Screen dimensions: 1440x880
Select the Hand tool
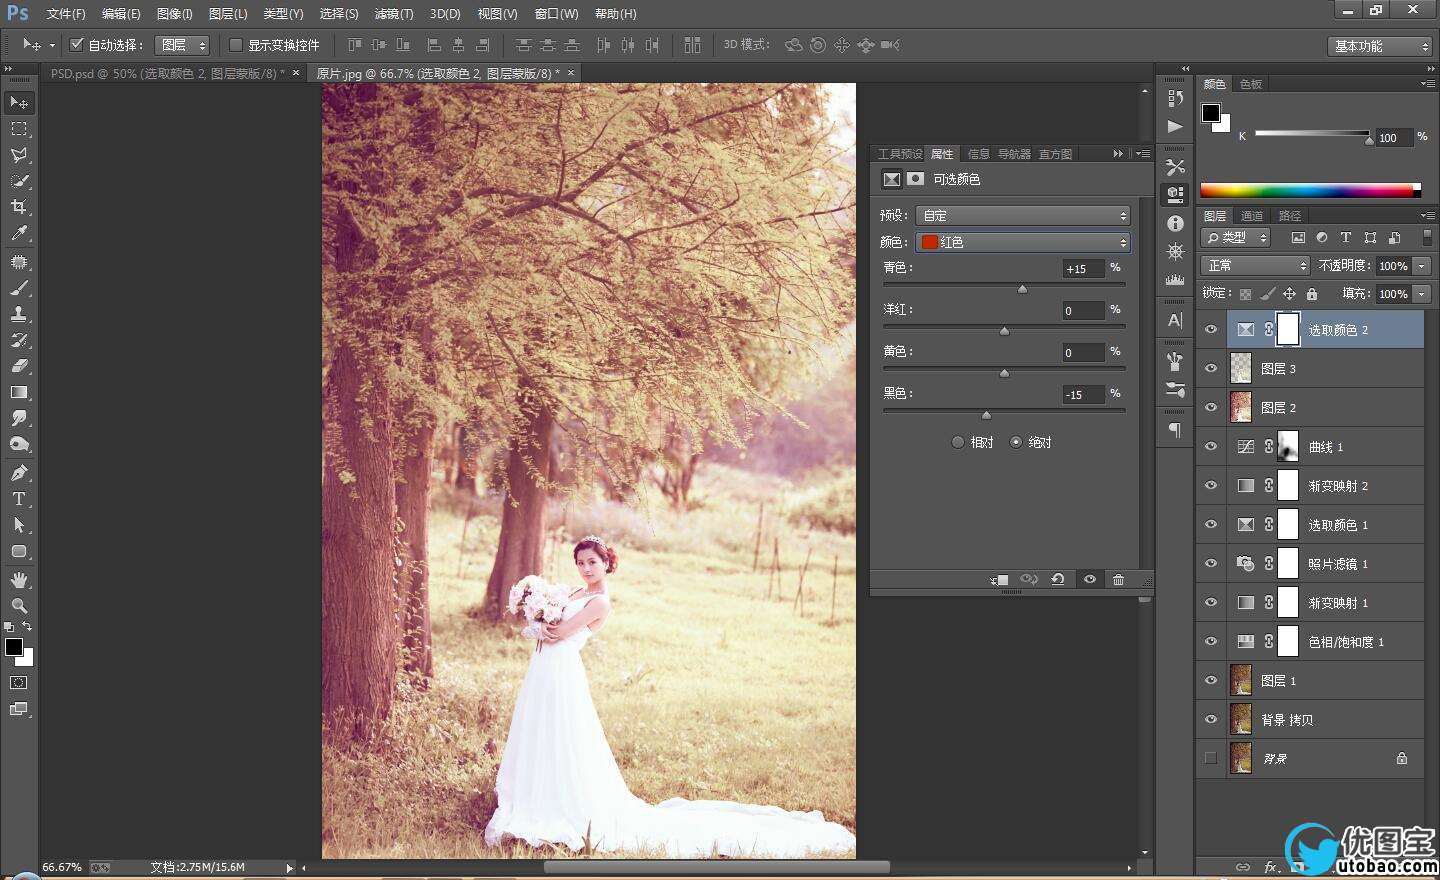[19, 580]
